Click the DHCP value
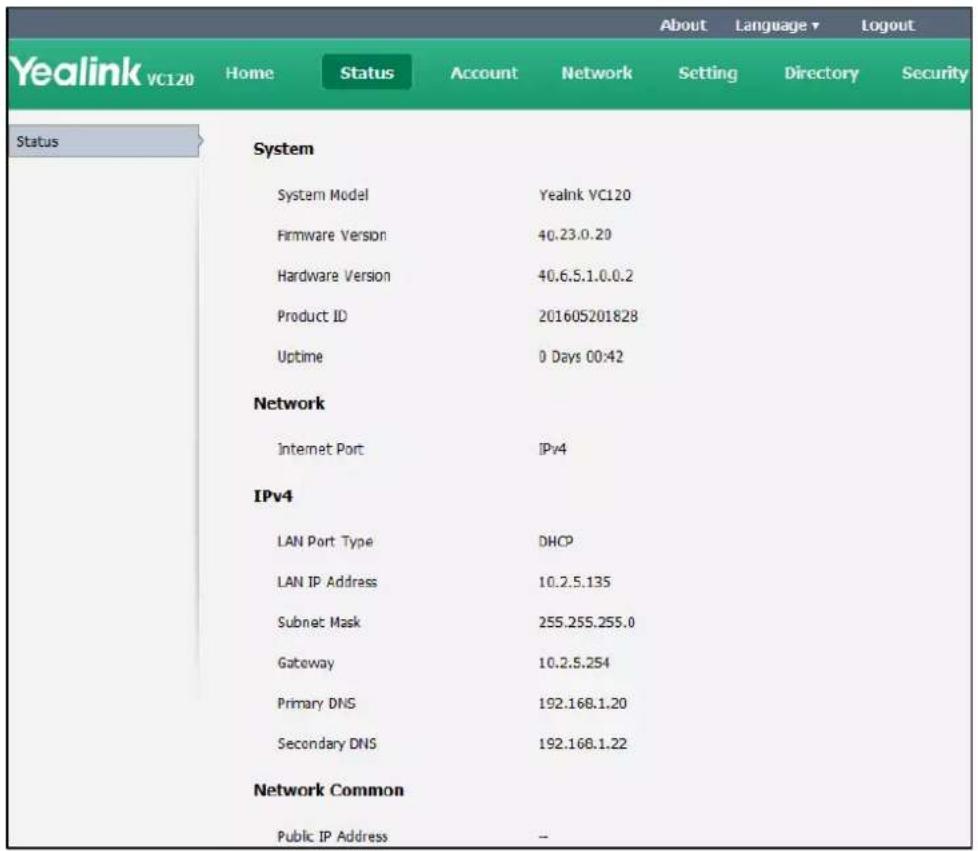This screenshot has height=851, width=978. (556, 542)
